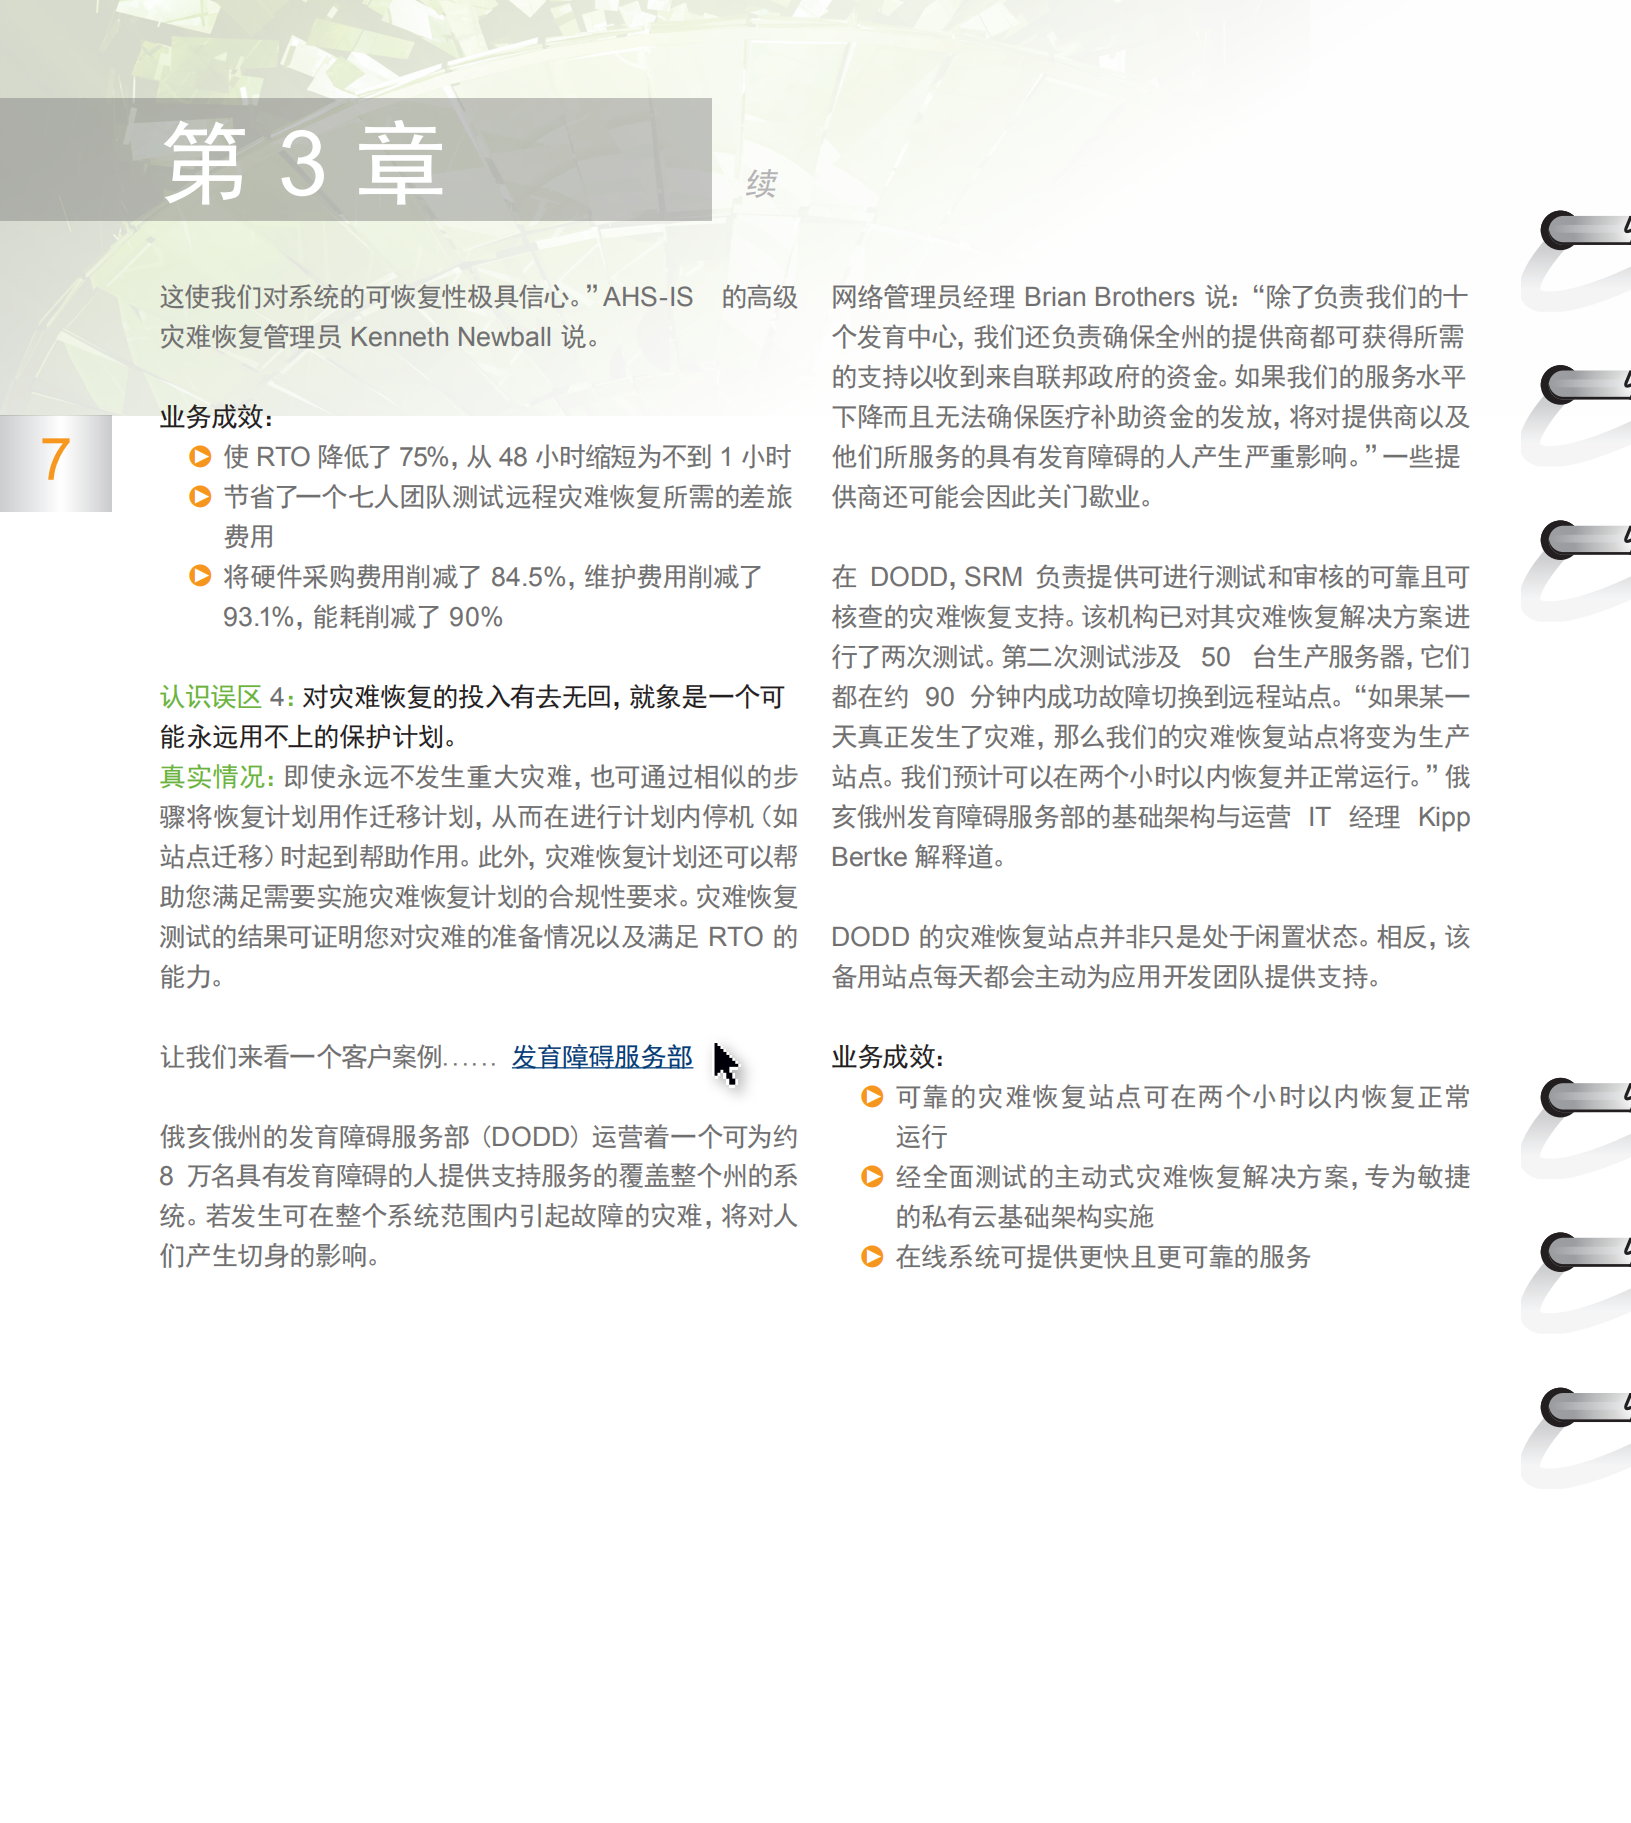Click the 认识误区 4 green label

point(222,697)
